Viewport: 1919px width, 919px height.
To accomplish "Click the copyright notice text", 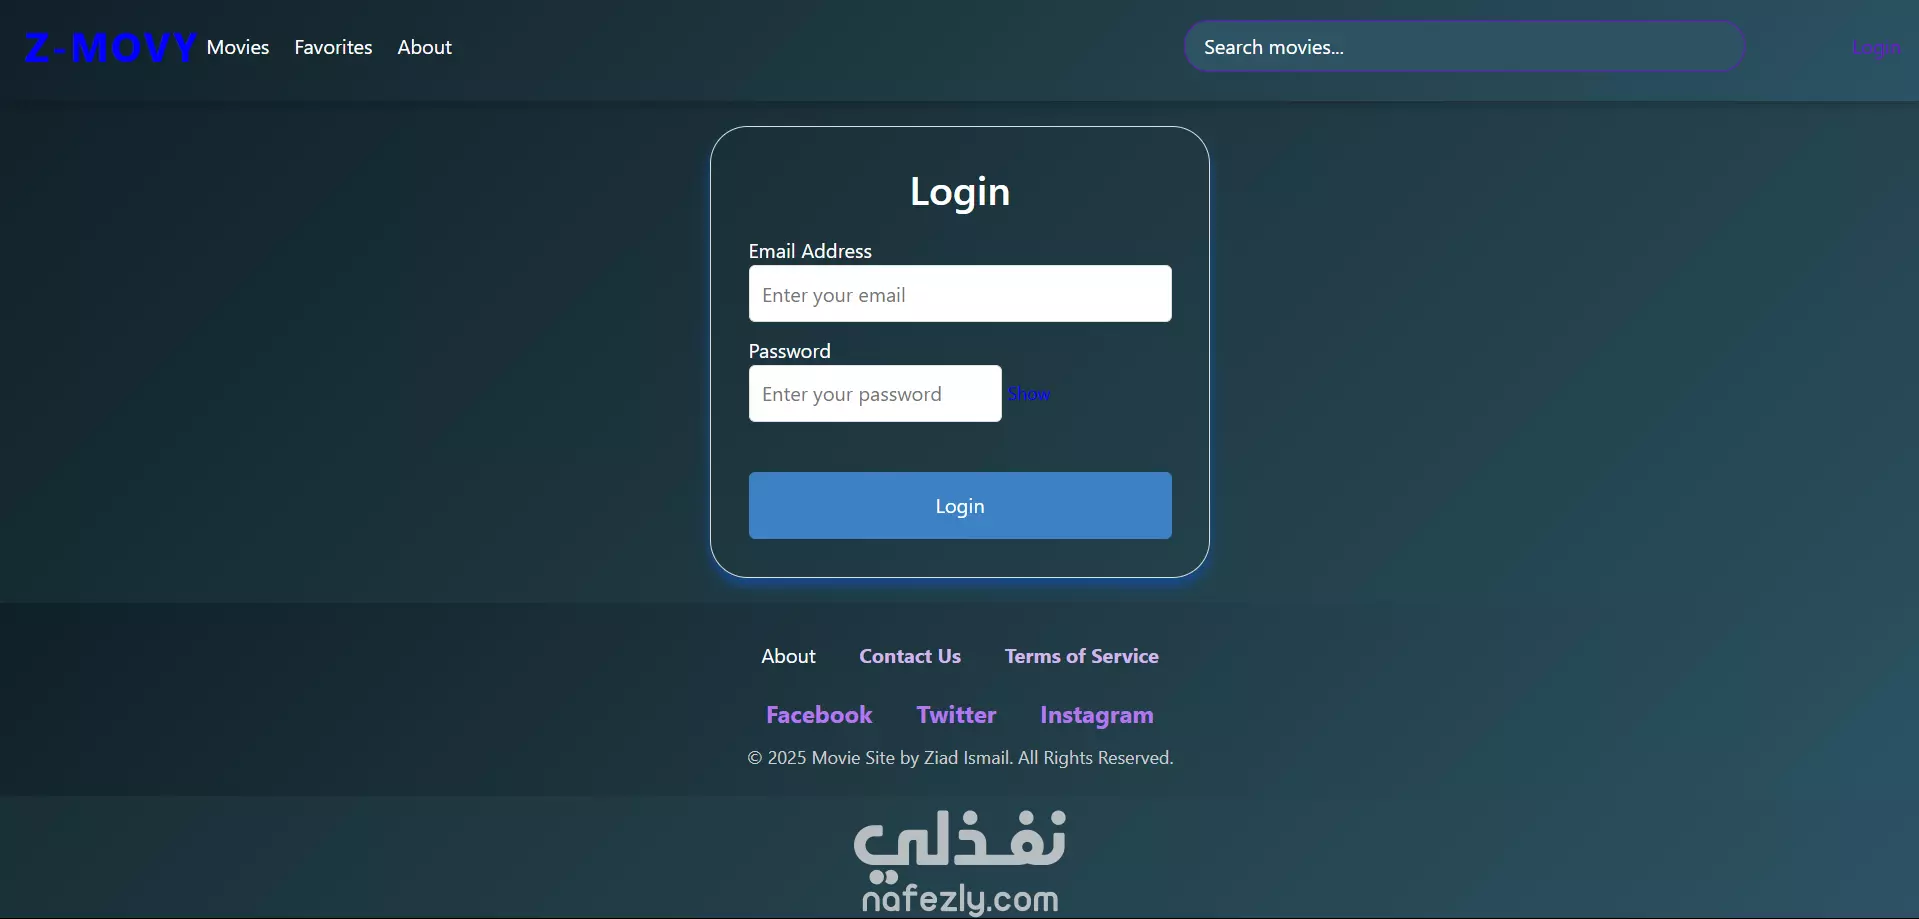I will [x=960, y=758].
